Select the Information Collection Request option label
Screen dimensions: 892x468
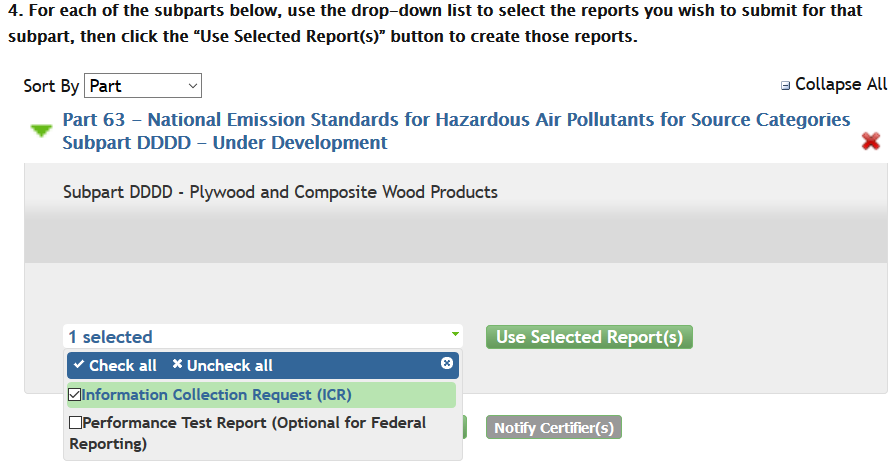(x=217, y=394)
